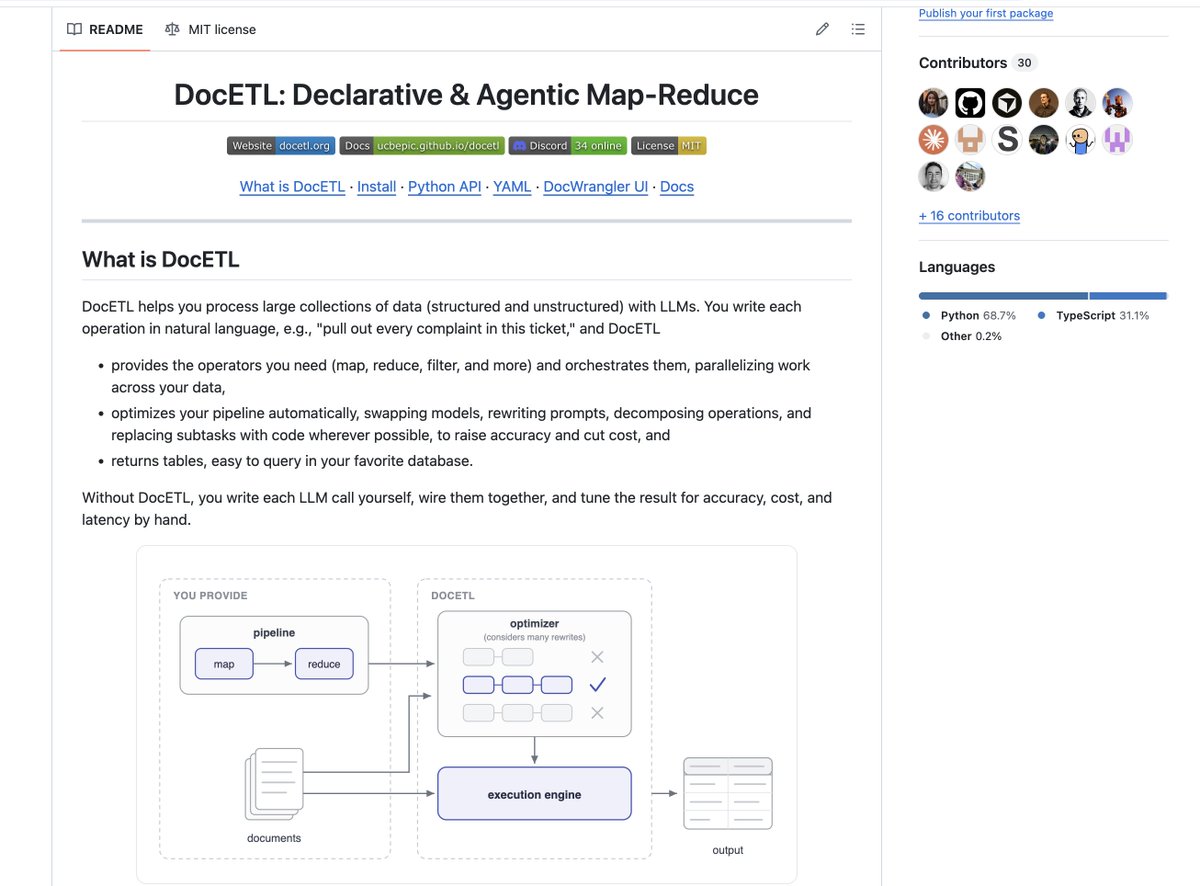This screenshot has width=1200, height=886.
Task: Click the DocETL pipeline diagram image
Action: tap(467, 714)
